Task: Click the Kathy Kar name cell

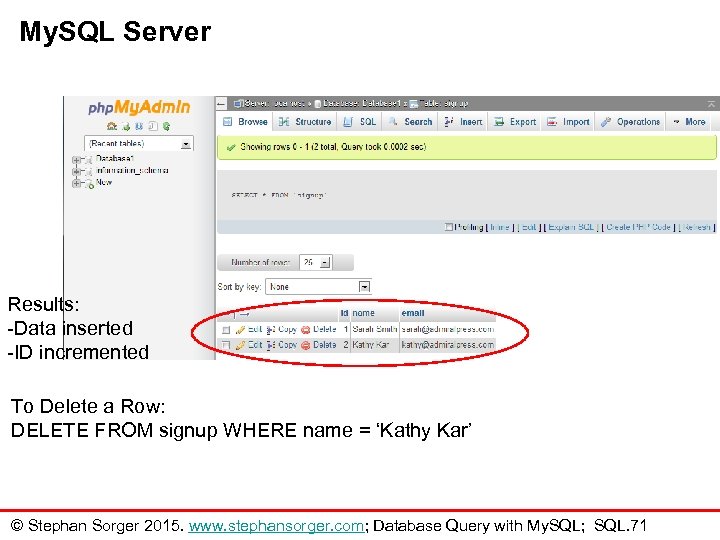Action: [x=375, y=345]
